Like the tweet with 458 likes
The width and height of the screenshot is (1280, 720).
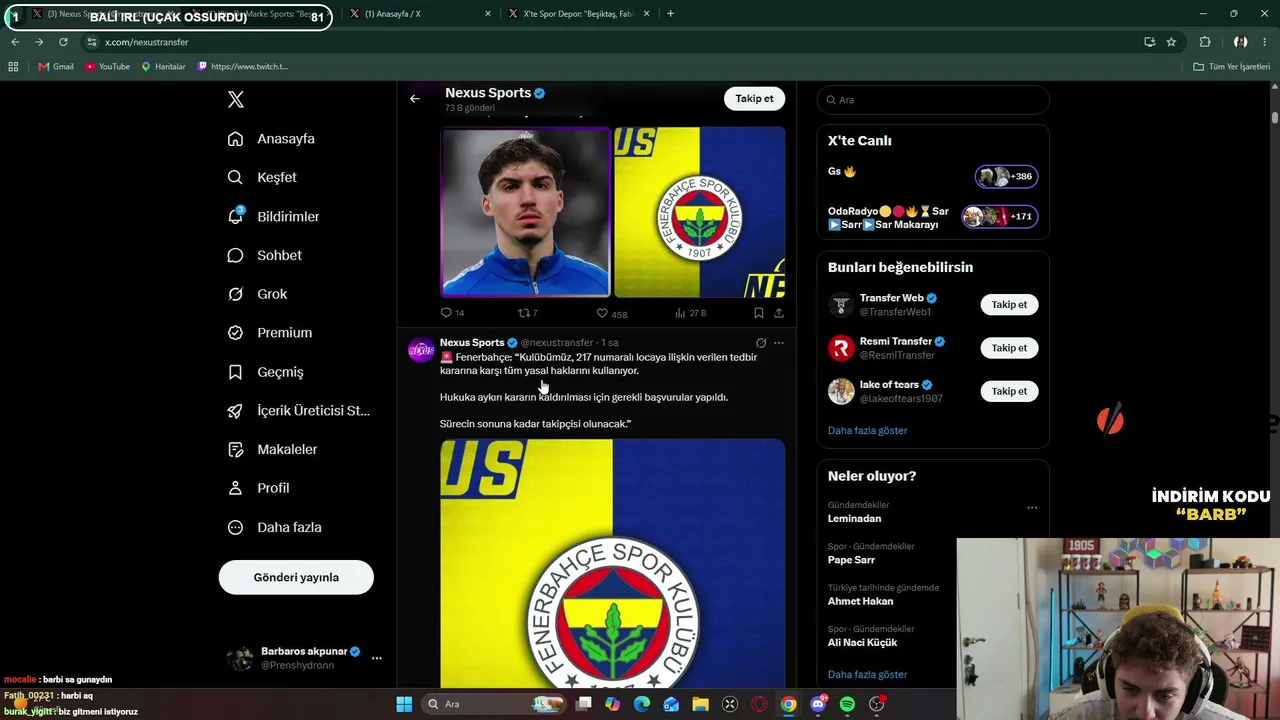point(611,313)
